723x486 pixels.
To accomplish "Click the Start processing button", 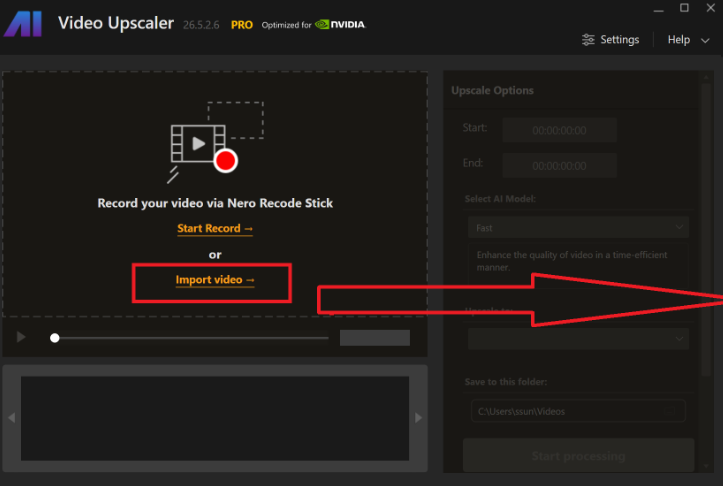I will click(578, 456).
